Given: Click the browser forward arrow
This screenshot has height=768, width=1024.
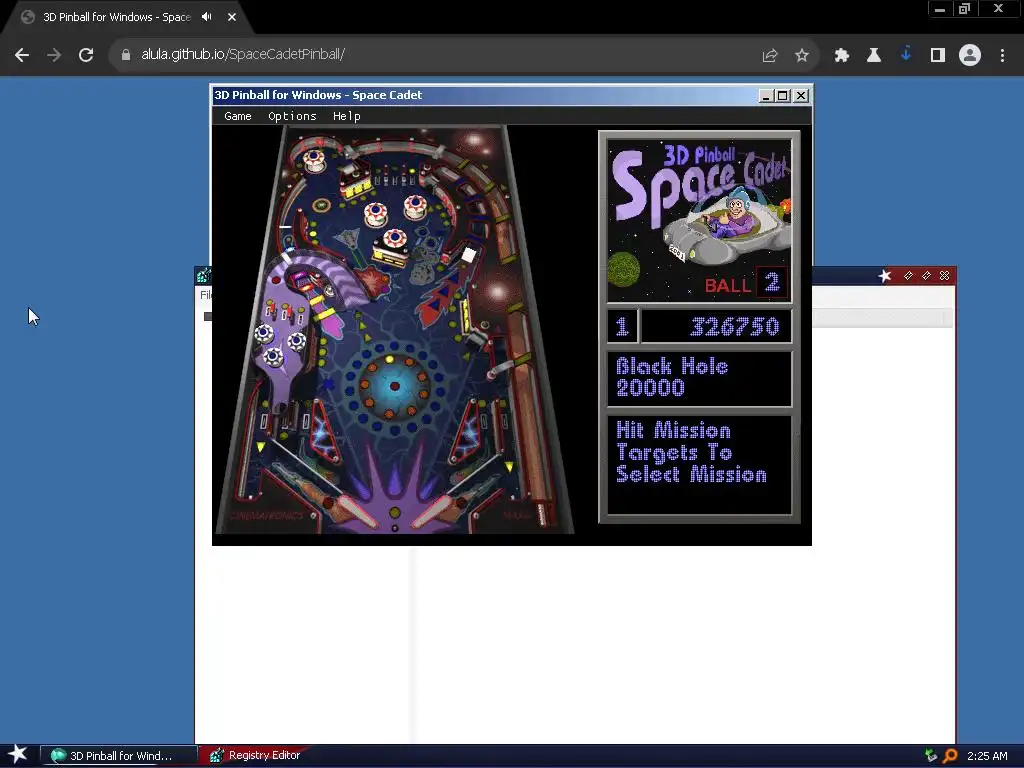Looking at the screenshot, I should tap(54, 56).
